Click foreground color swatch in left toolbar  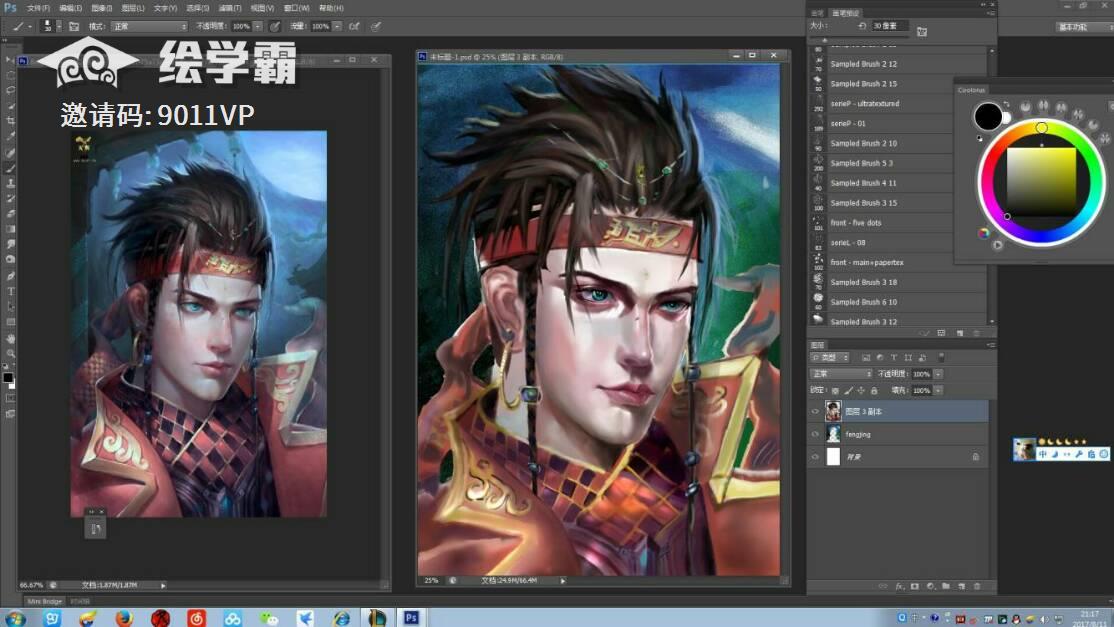pyautogui.click(x=7, y=378)
